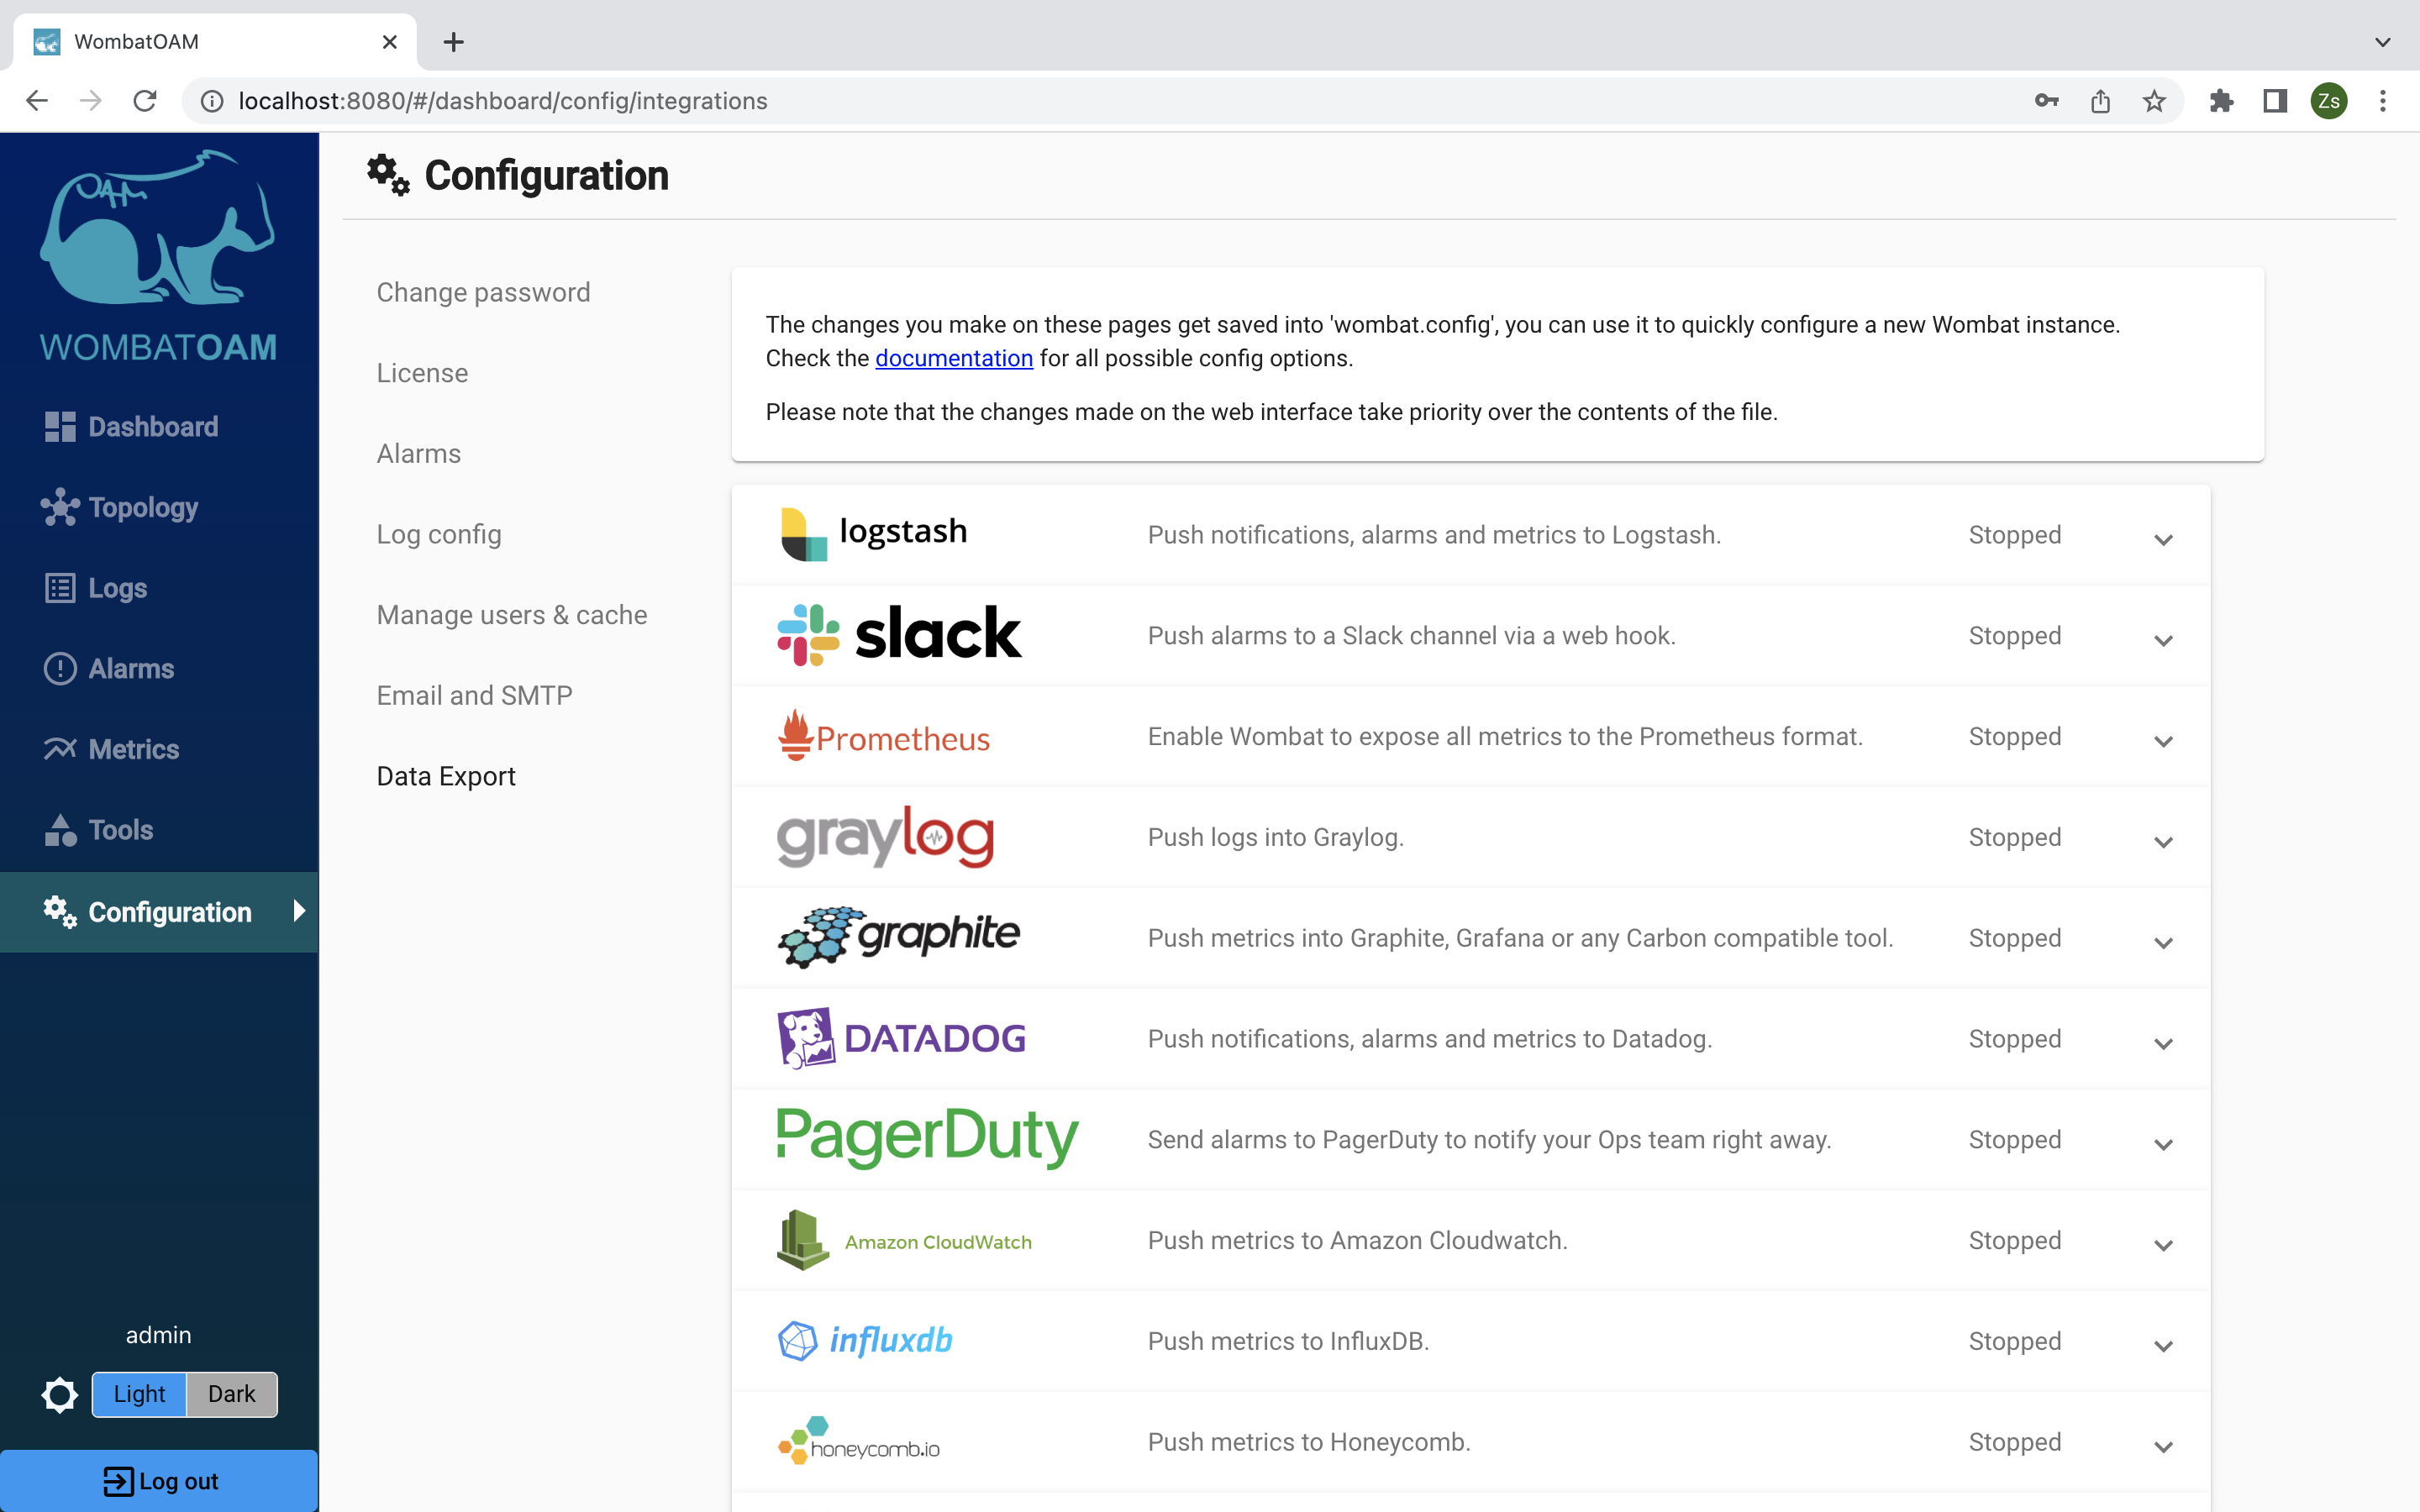Click the Configuration gears icon in page header
The image size is (2420, 1512).
[x=388, y=175]
